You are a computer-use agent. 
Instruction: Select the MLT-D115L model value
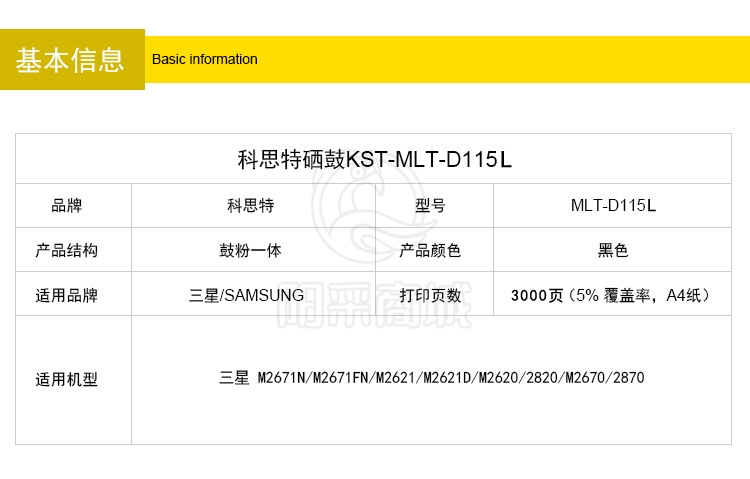[613, 206]
